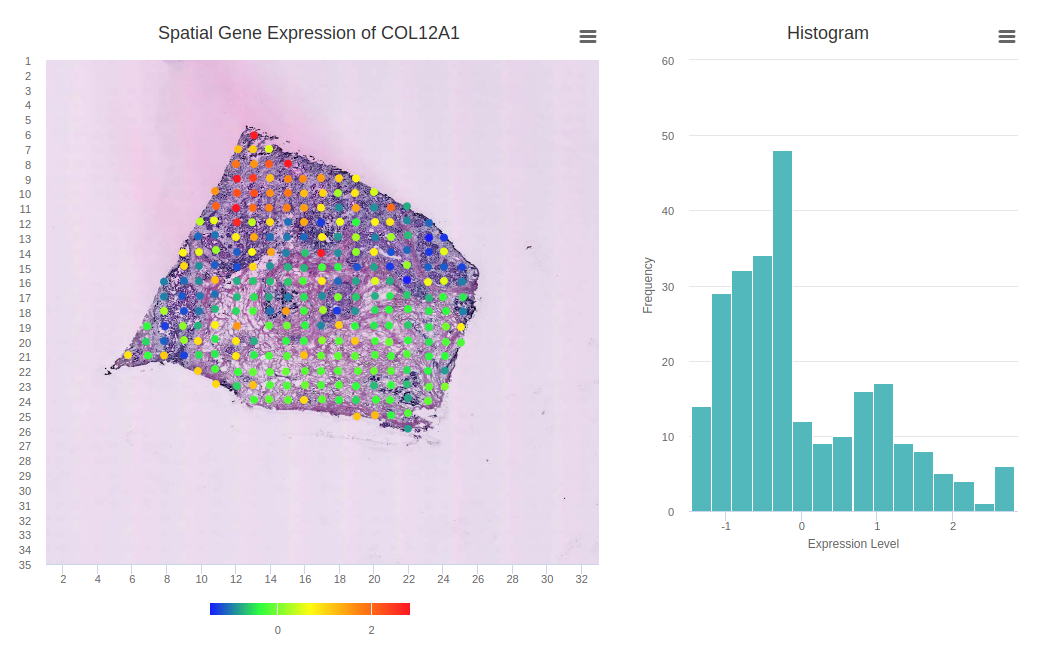Click the 'Histogram' chart title
The height and width of the screenshot is (656, 1050).
827,33
